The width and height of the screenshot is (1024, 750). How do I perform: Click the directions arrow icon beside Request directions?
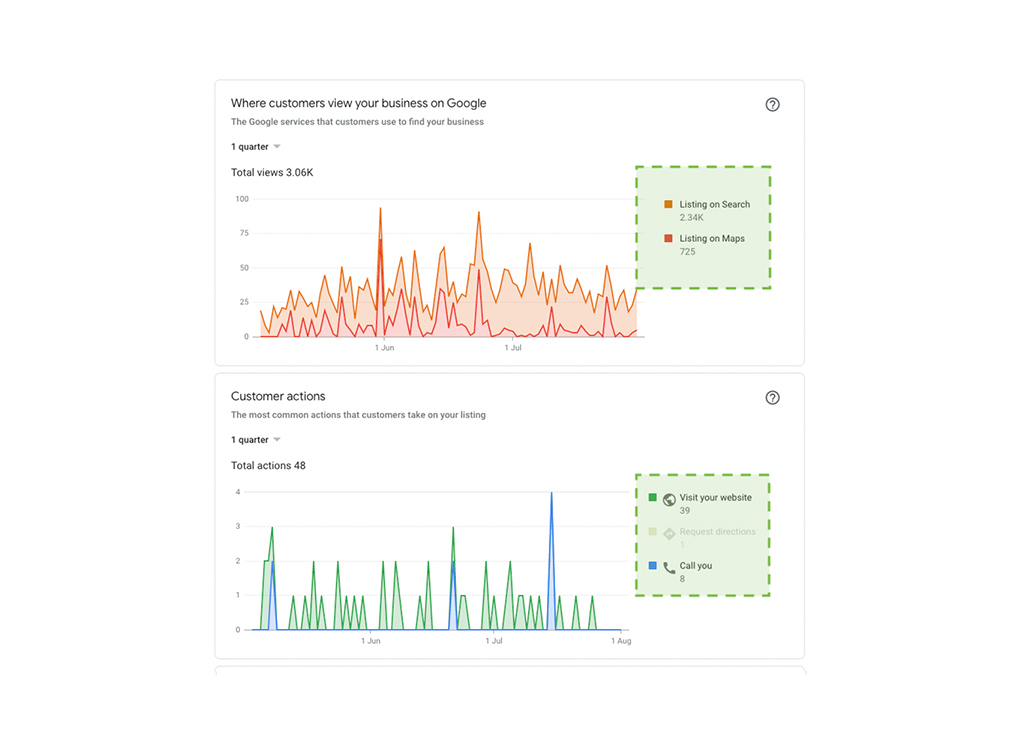point(669,532)
